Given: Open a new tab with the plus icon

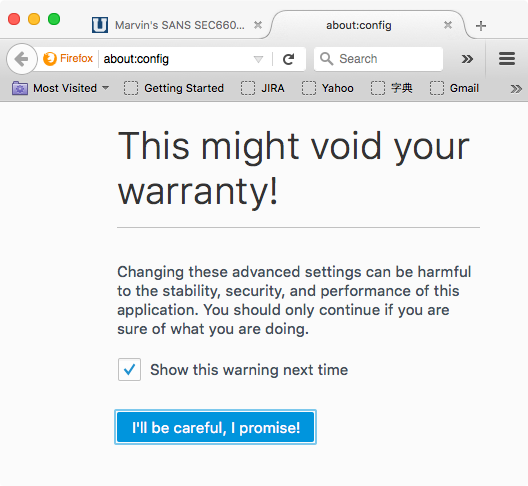Looking at the screenshot, I should point(481,26).
